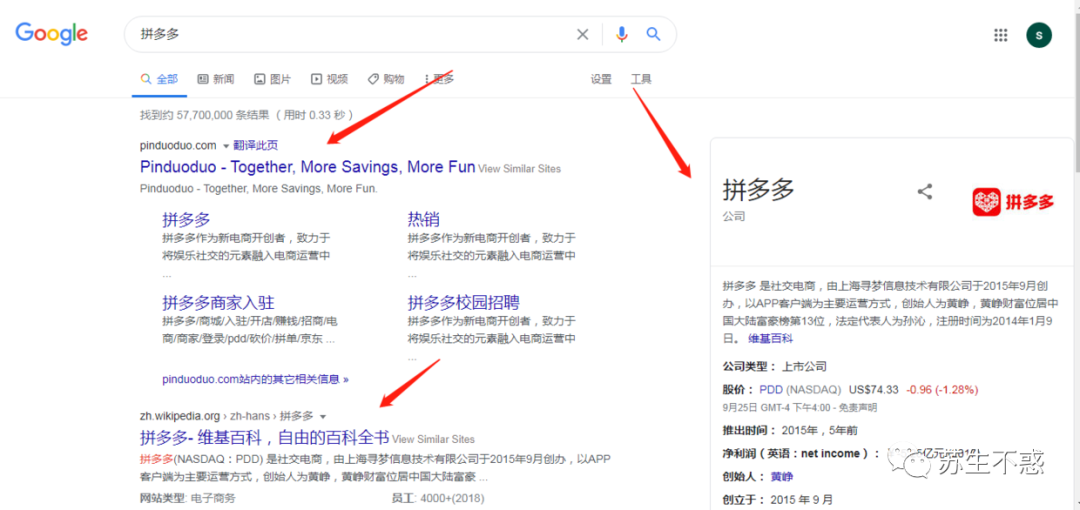Open the PDD stock ticker link

tap(771, 389)
